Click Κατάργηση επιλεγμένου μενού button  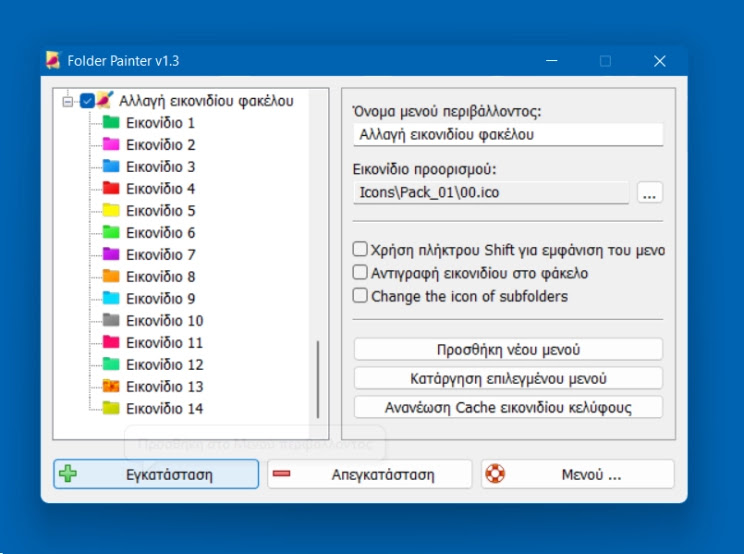pos(508,379)
